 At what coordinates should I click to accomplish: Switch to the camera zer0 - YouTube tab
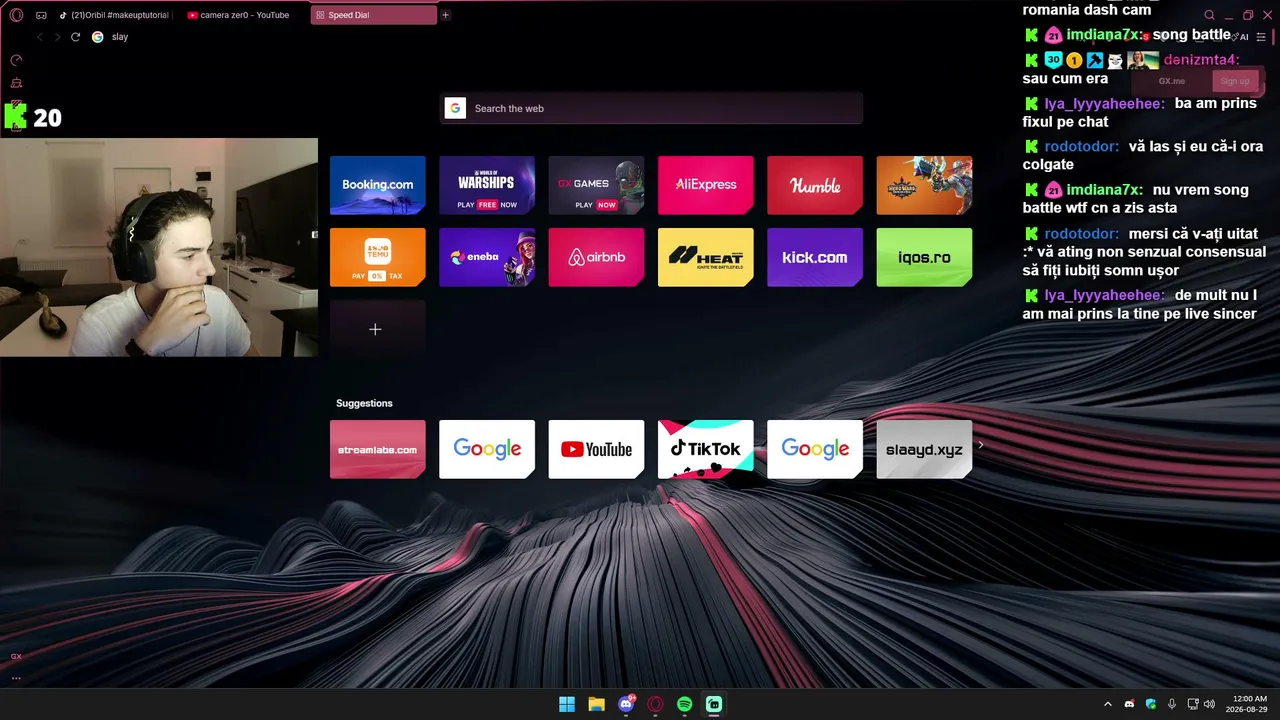pyautogui.click(x=244, y=15)
